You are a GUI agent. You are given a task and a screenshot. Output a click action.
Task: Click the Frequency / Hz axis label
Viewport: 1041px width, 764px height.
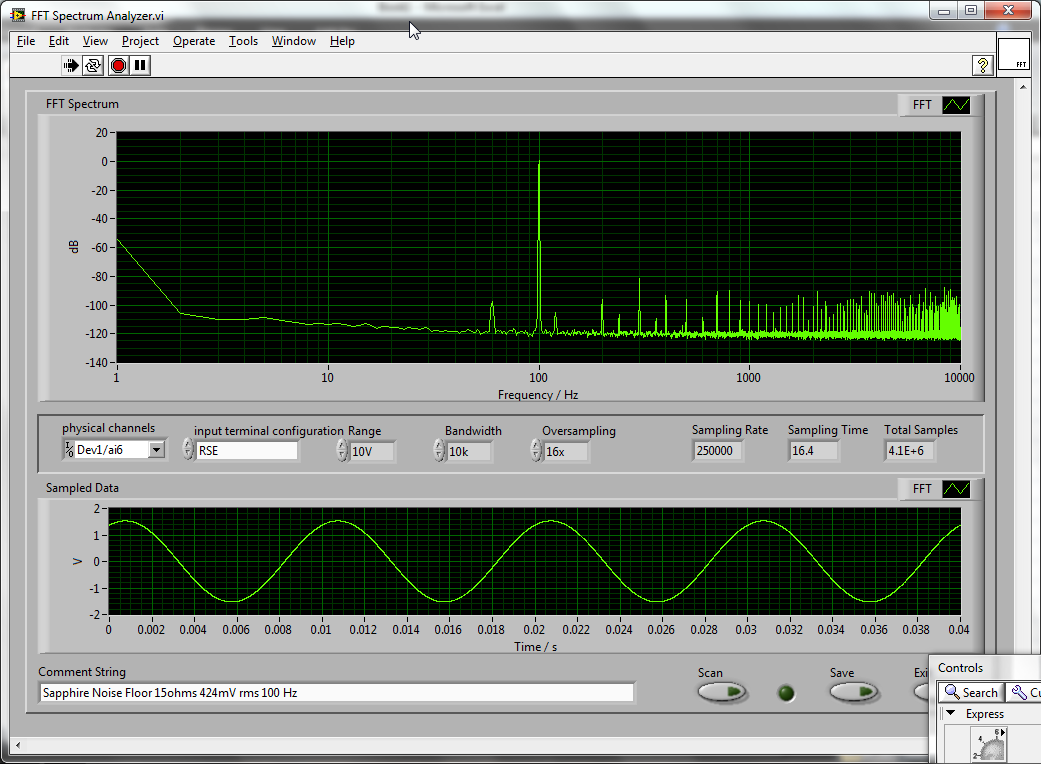pos(538,395)
